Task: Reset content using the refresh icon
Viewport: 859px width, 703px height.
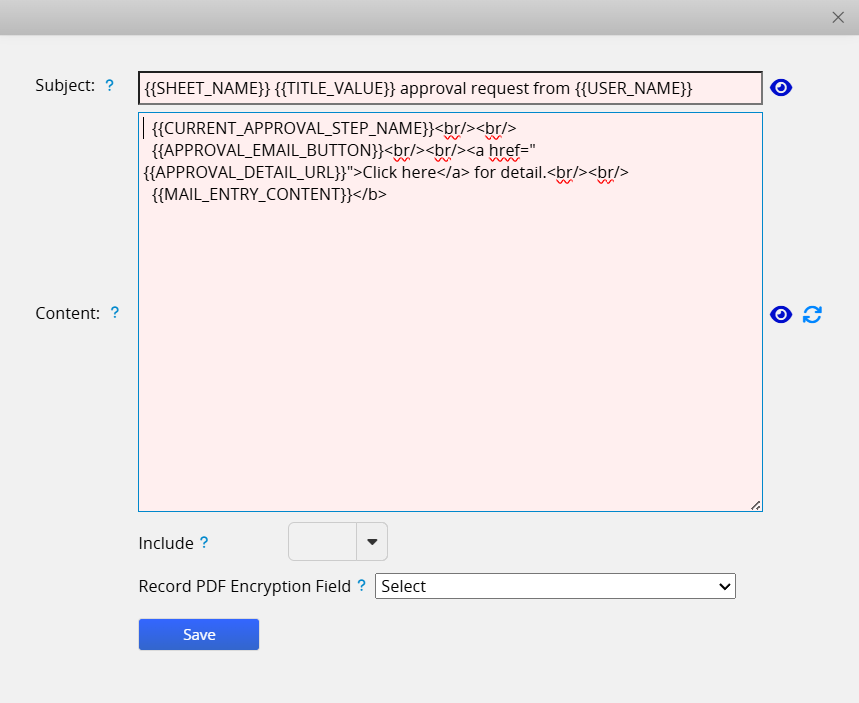Action: click(x=812, y=315)
